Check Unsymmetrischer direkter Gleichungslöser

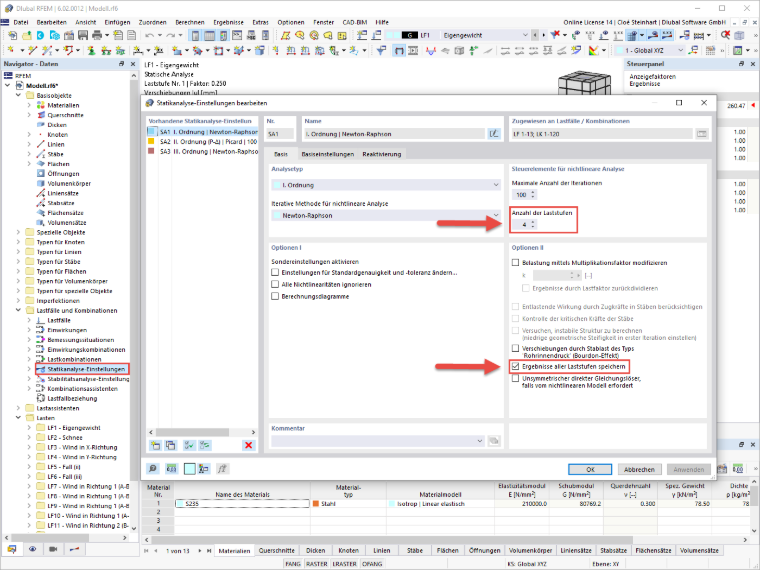(516, 379)
